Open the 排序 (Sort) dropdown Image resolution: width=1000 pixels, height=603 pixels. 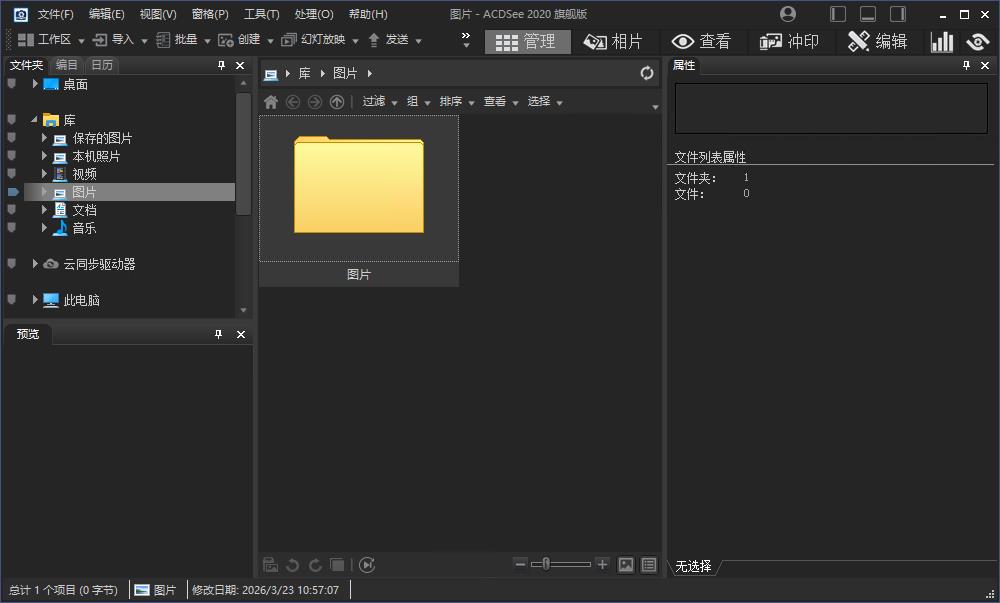tap(453, 101)
